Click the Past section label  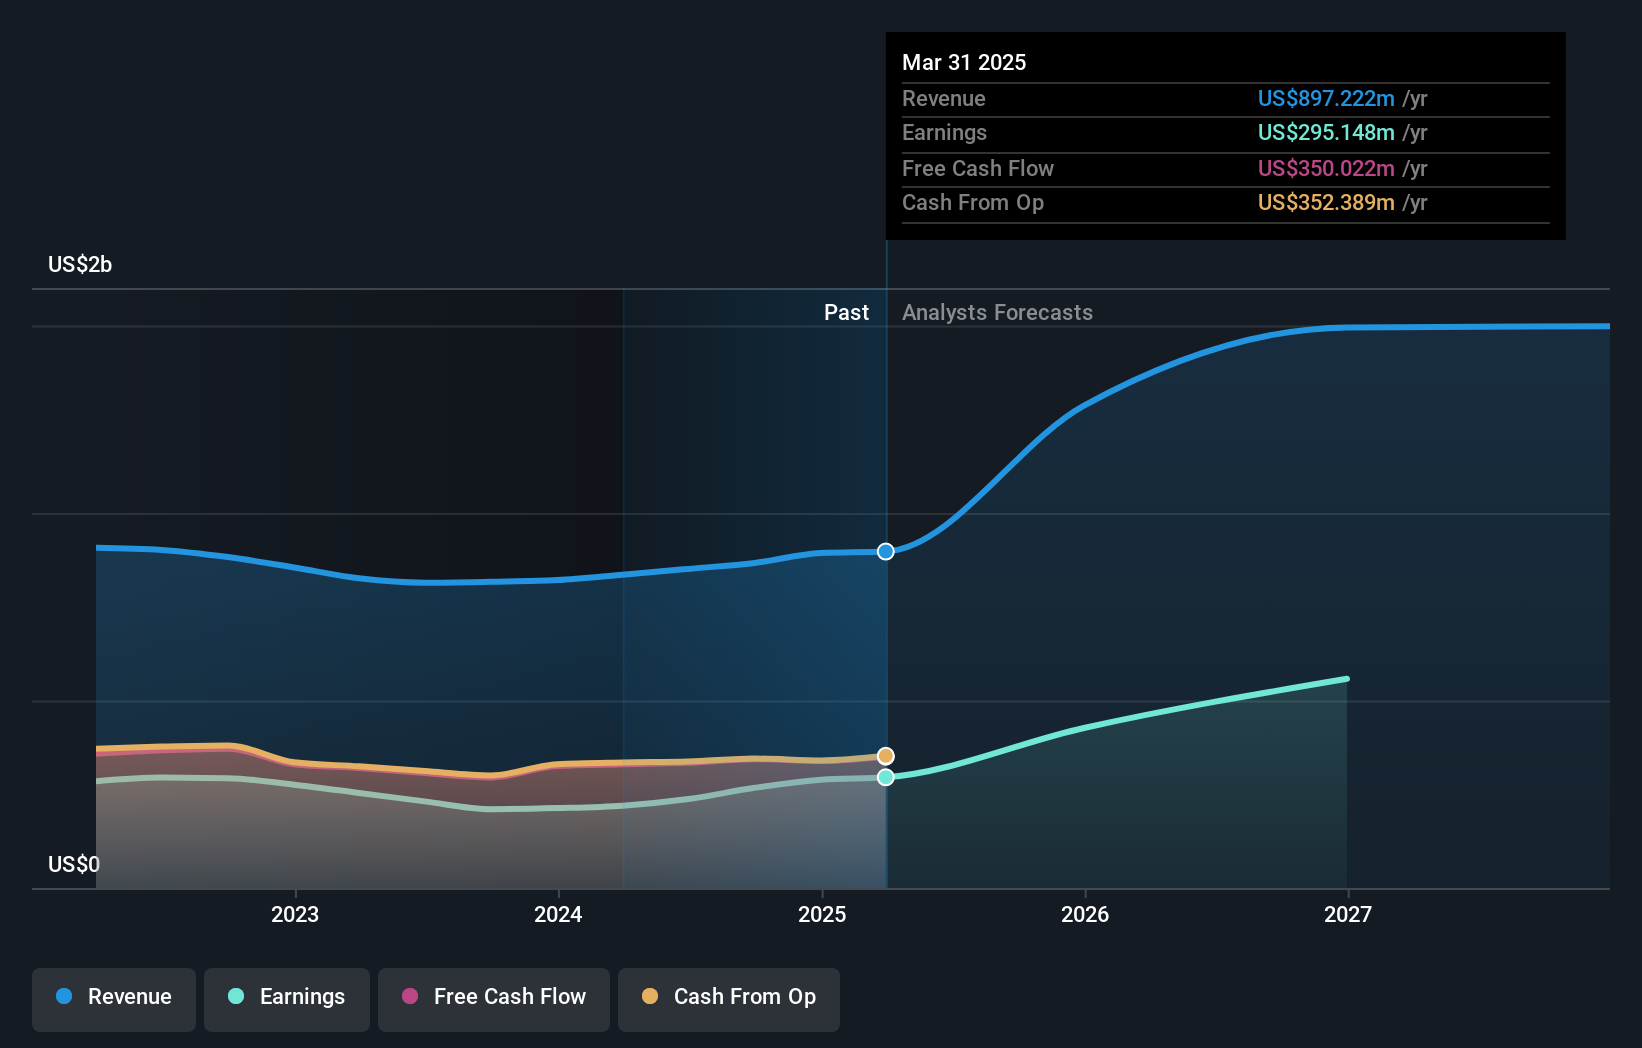pos(846,312)
